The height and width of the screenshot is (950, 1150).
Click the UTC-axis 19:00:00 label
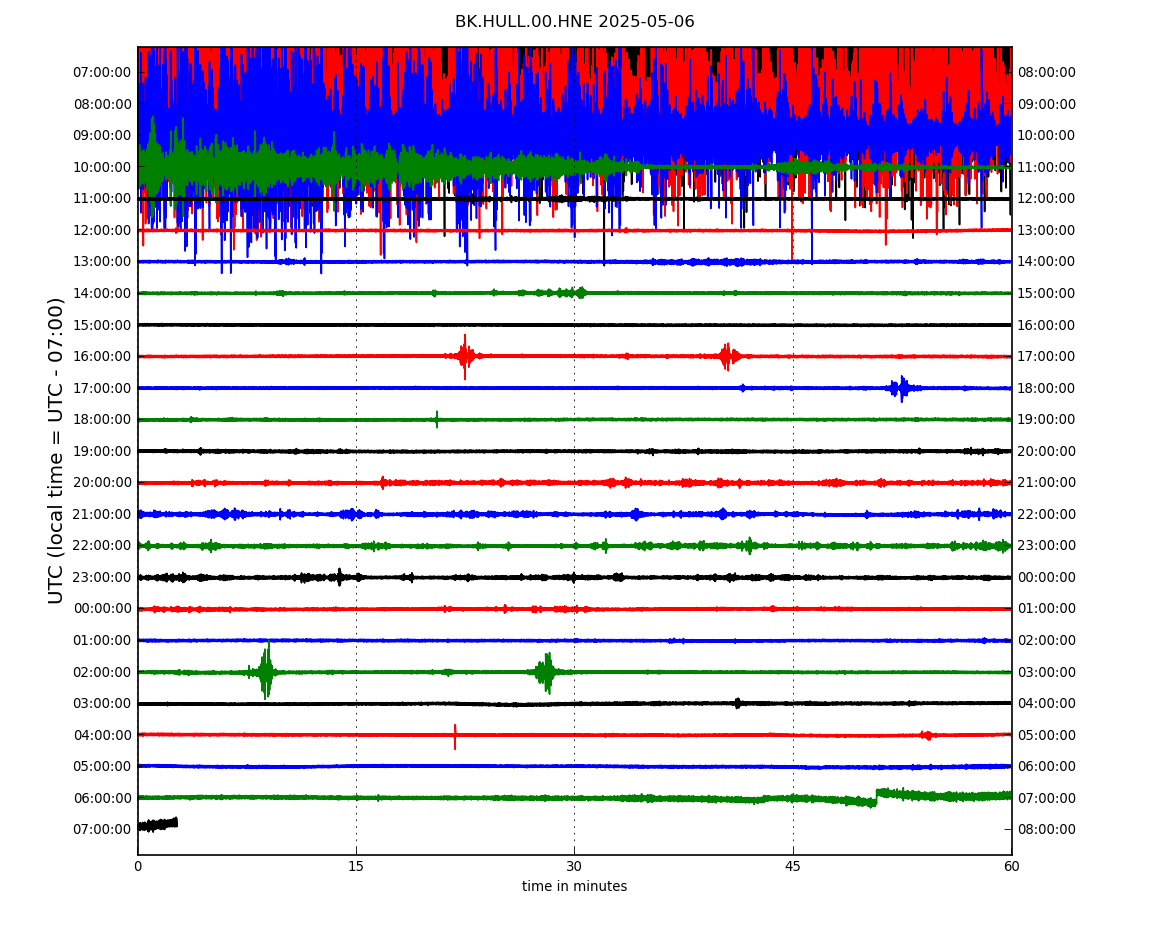click(102, 451)
